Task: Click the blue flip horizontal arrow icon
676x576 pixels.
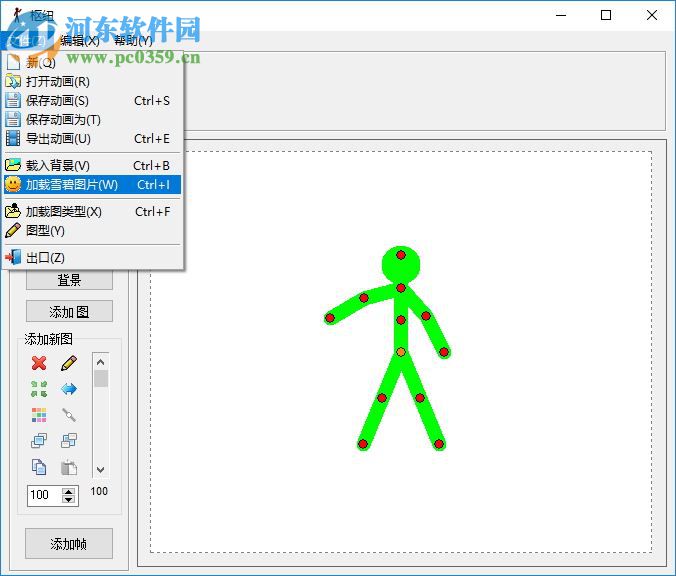Action: tap(69, 389)
